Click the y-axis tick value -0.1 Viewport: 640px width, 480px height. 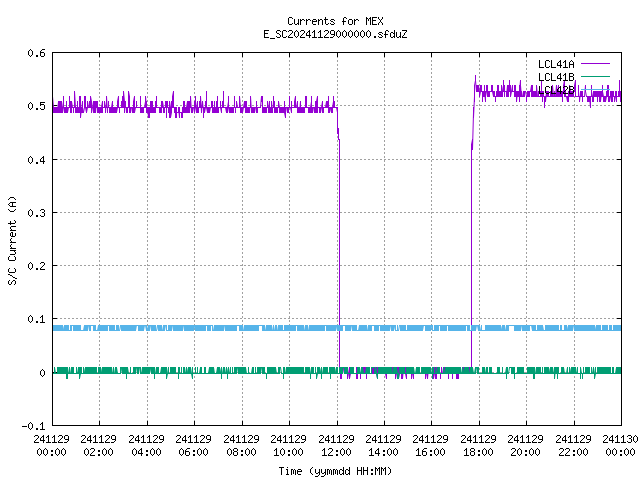click(33, 426)
